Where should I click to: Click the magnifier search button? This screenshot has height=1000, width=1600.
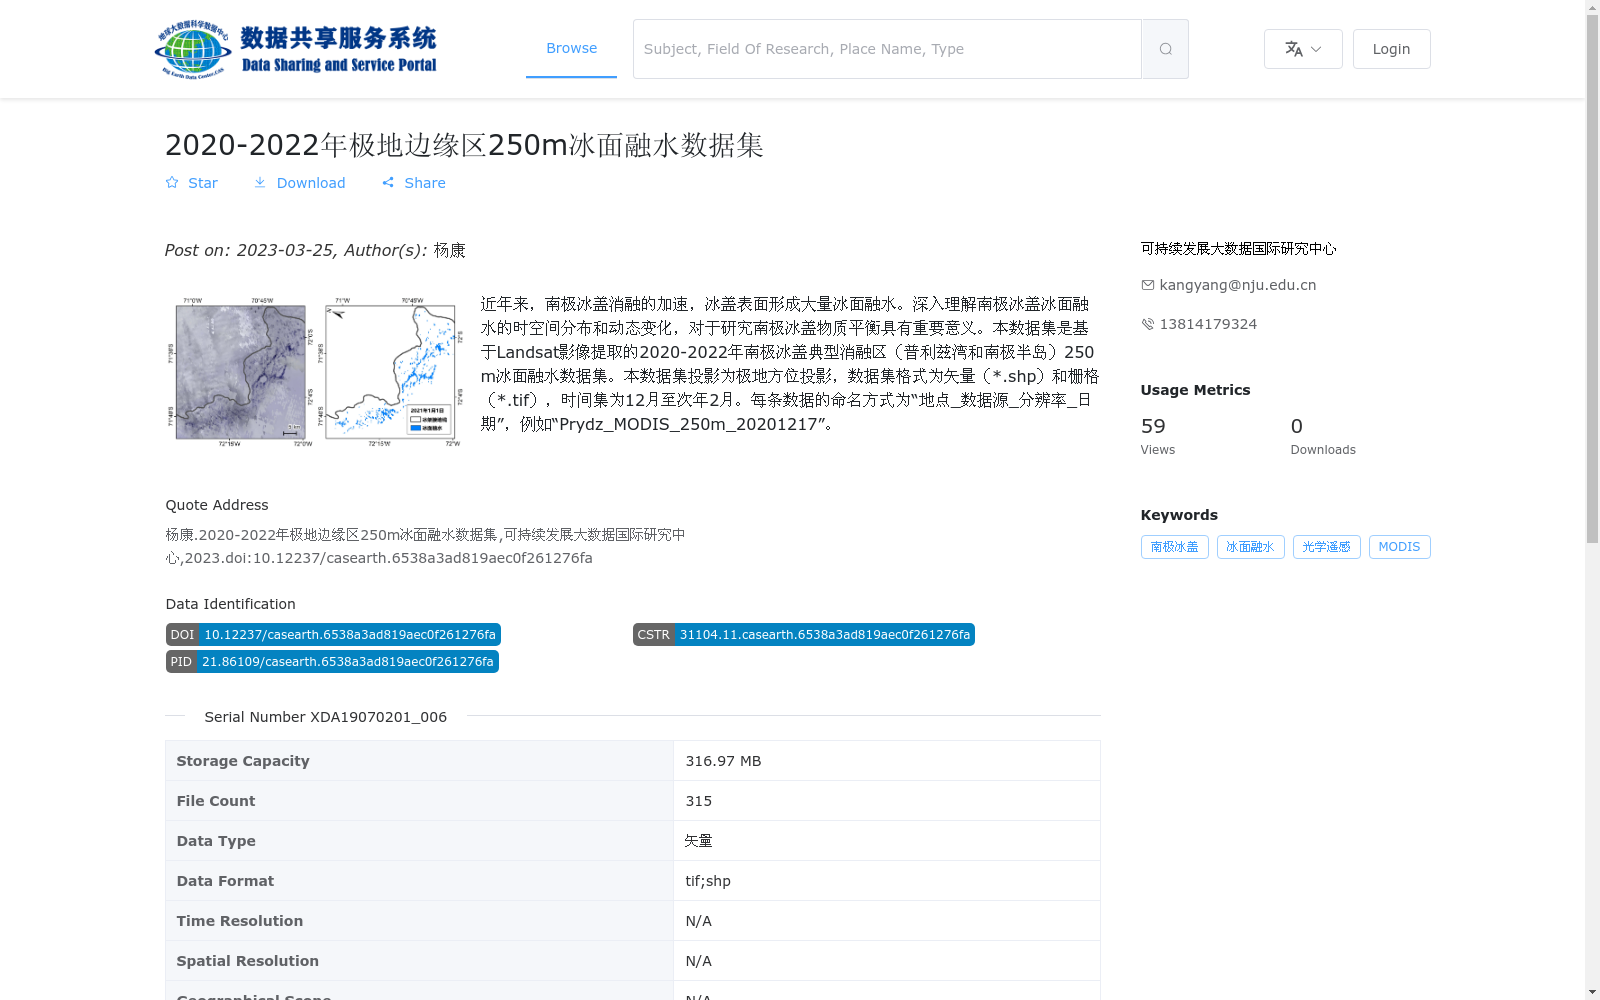point(1165,49)
